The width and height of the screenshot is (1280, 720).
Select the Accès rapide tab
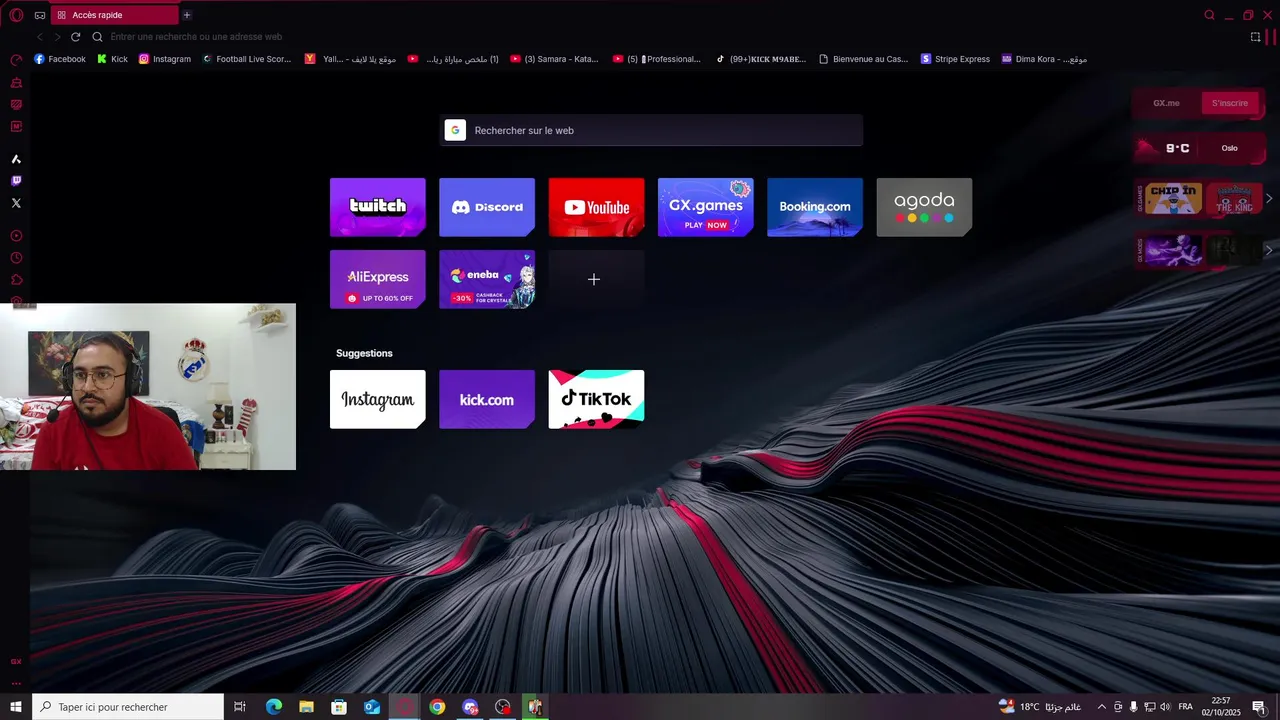click(115, 15)
